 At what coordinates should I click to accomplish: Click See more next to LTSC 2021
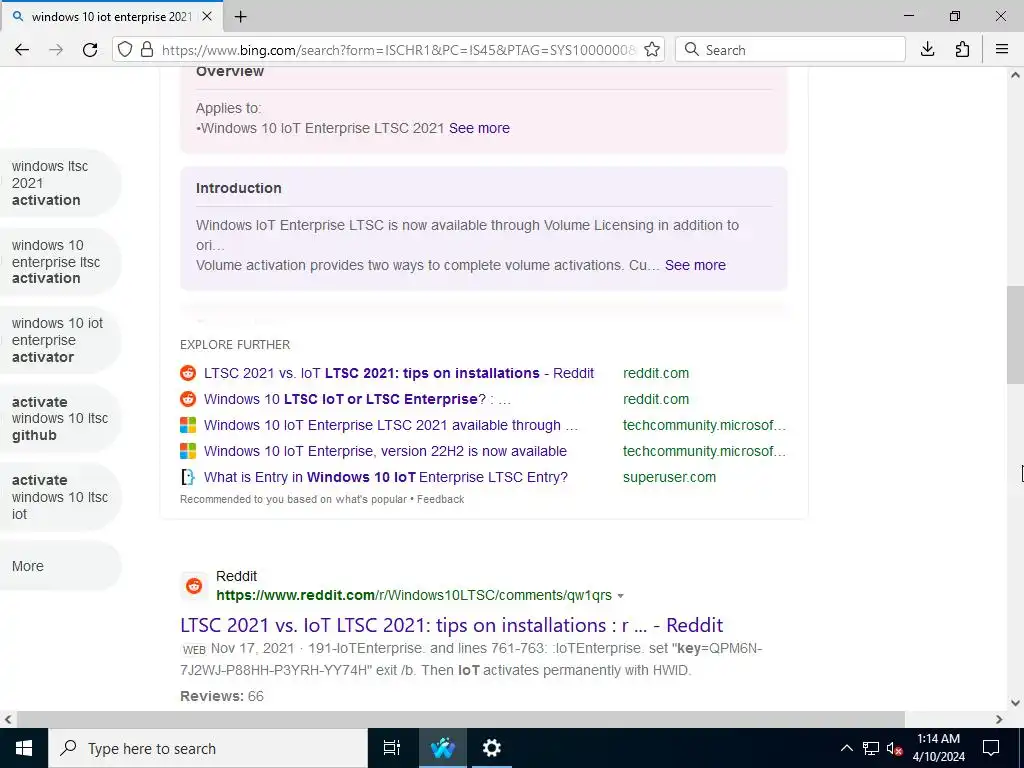[479, 128]
